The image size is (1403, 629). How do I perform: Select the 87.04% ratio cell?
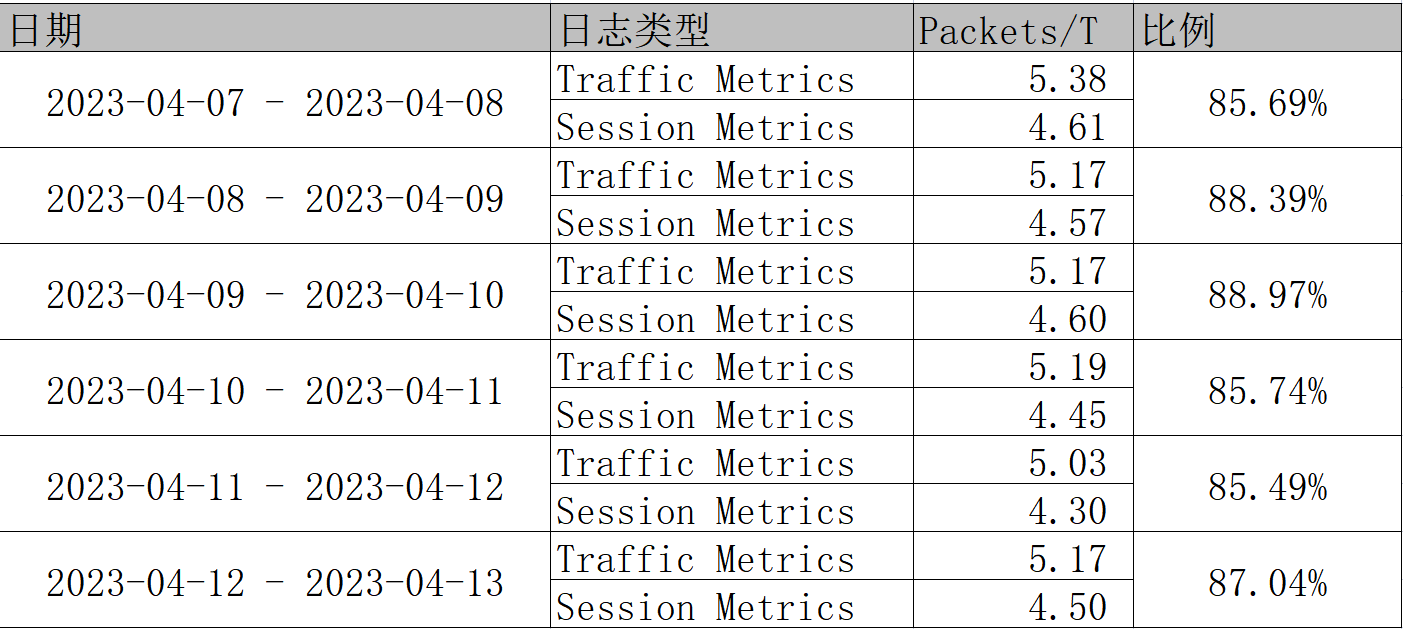[x=1267, y=582]
